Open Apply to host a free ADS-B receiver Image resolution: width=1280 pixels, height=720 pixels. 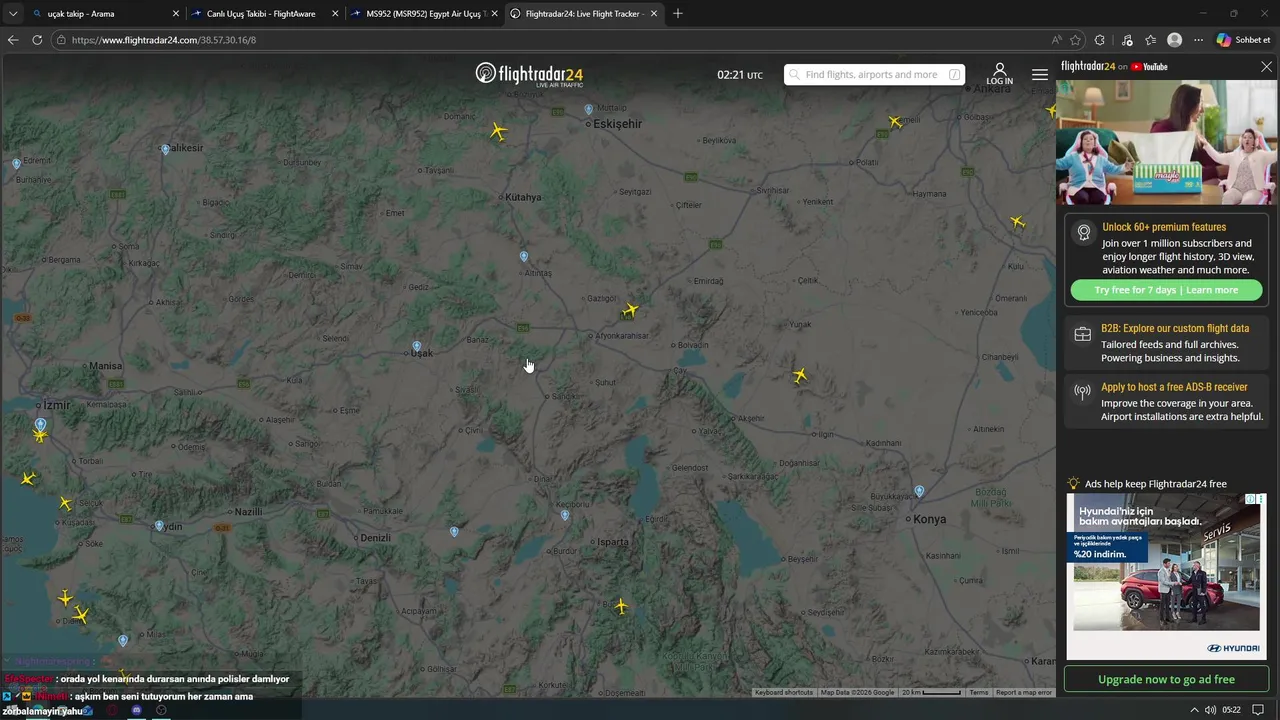tap(1166, 402)
